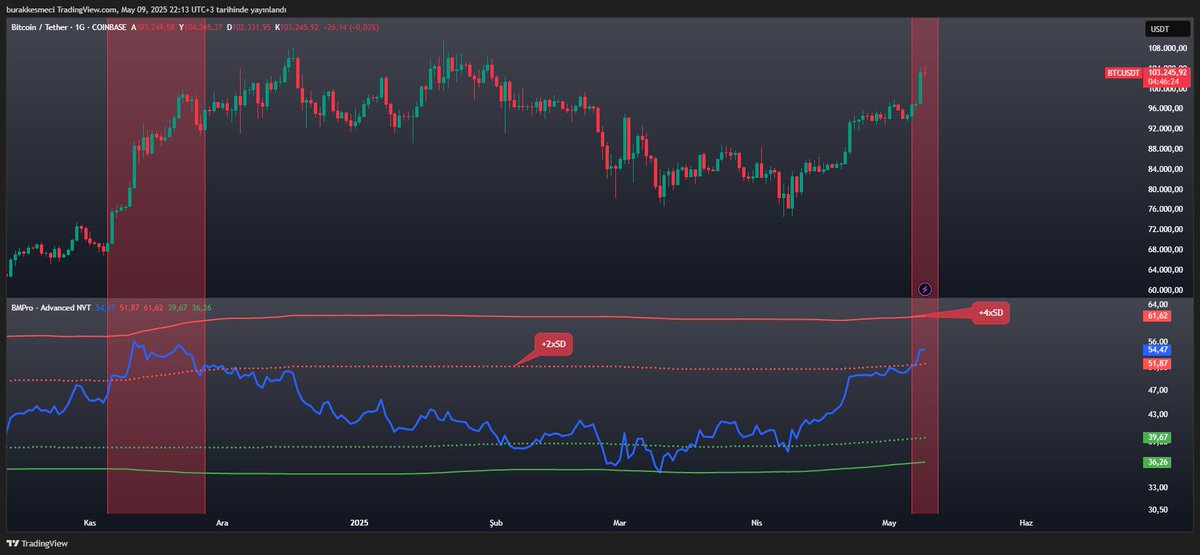Click the 61,62 red indicator value label
Screen dimensions: 1200x555
(x=1158, y=316)
